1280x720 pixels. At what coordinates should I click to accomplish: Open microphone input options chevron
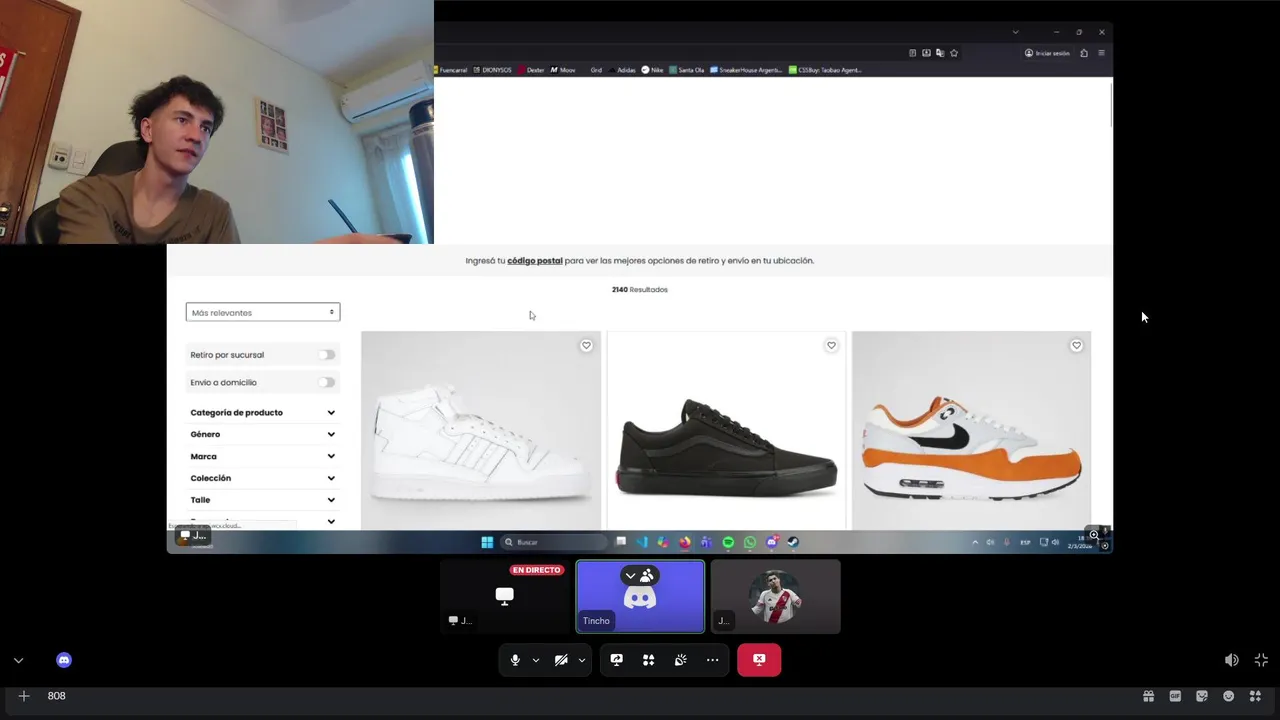536,660
